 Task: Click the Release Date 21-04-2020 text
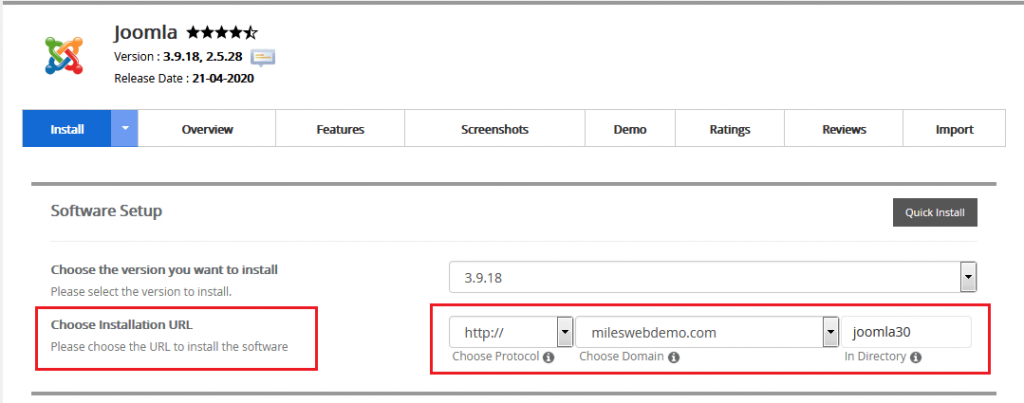click(184, 79)
